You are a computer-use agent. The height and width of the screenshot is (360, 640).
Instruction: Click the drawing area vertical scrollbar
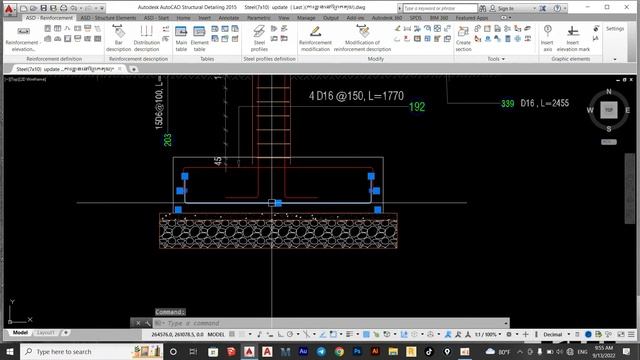[x=630, y=188]
